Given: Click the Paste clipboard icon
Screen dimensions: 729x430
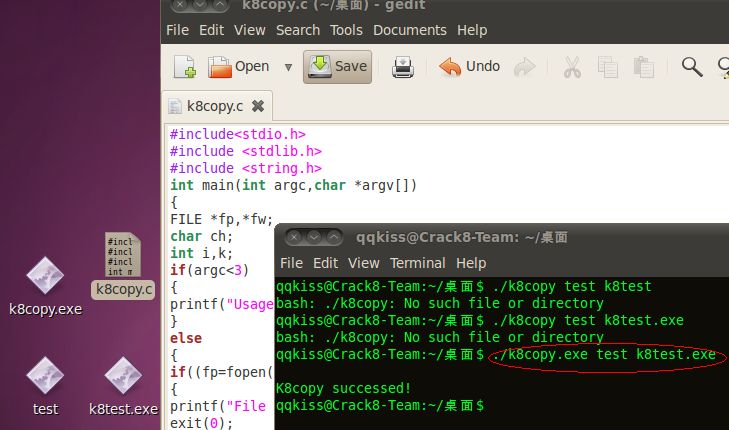Looking at the screenshot, I should point(644,67).
